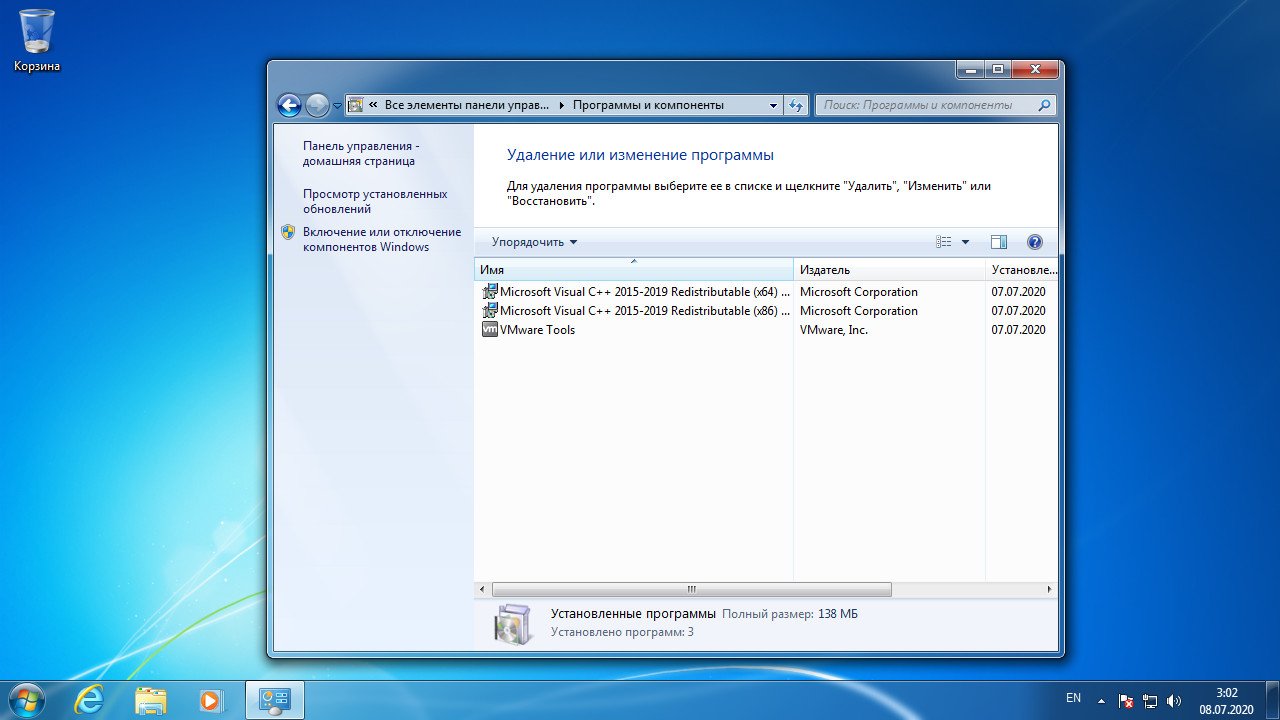Sort by the 'Имя' column header
The height and width of the screenshot is (720, 1280).
[x=634, y=270]
